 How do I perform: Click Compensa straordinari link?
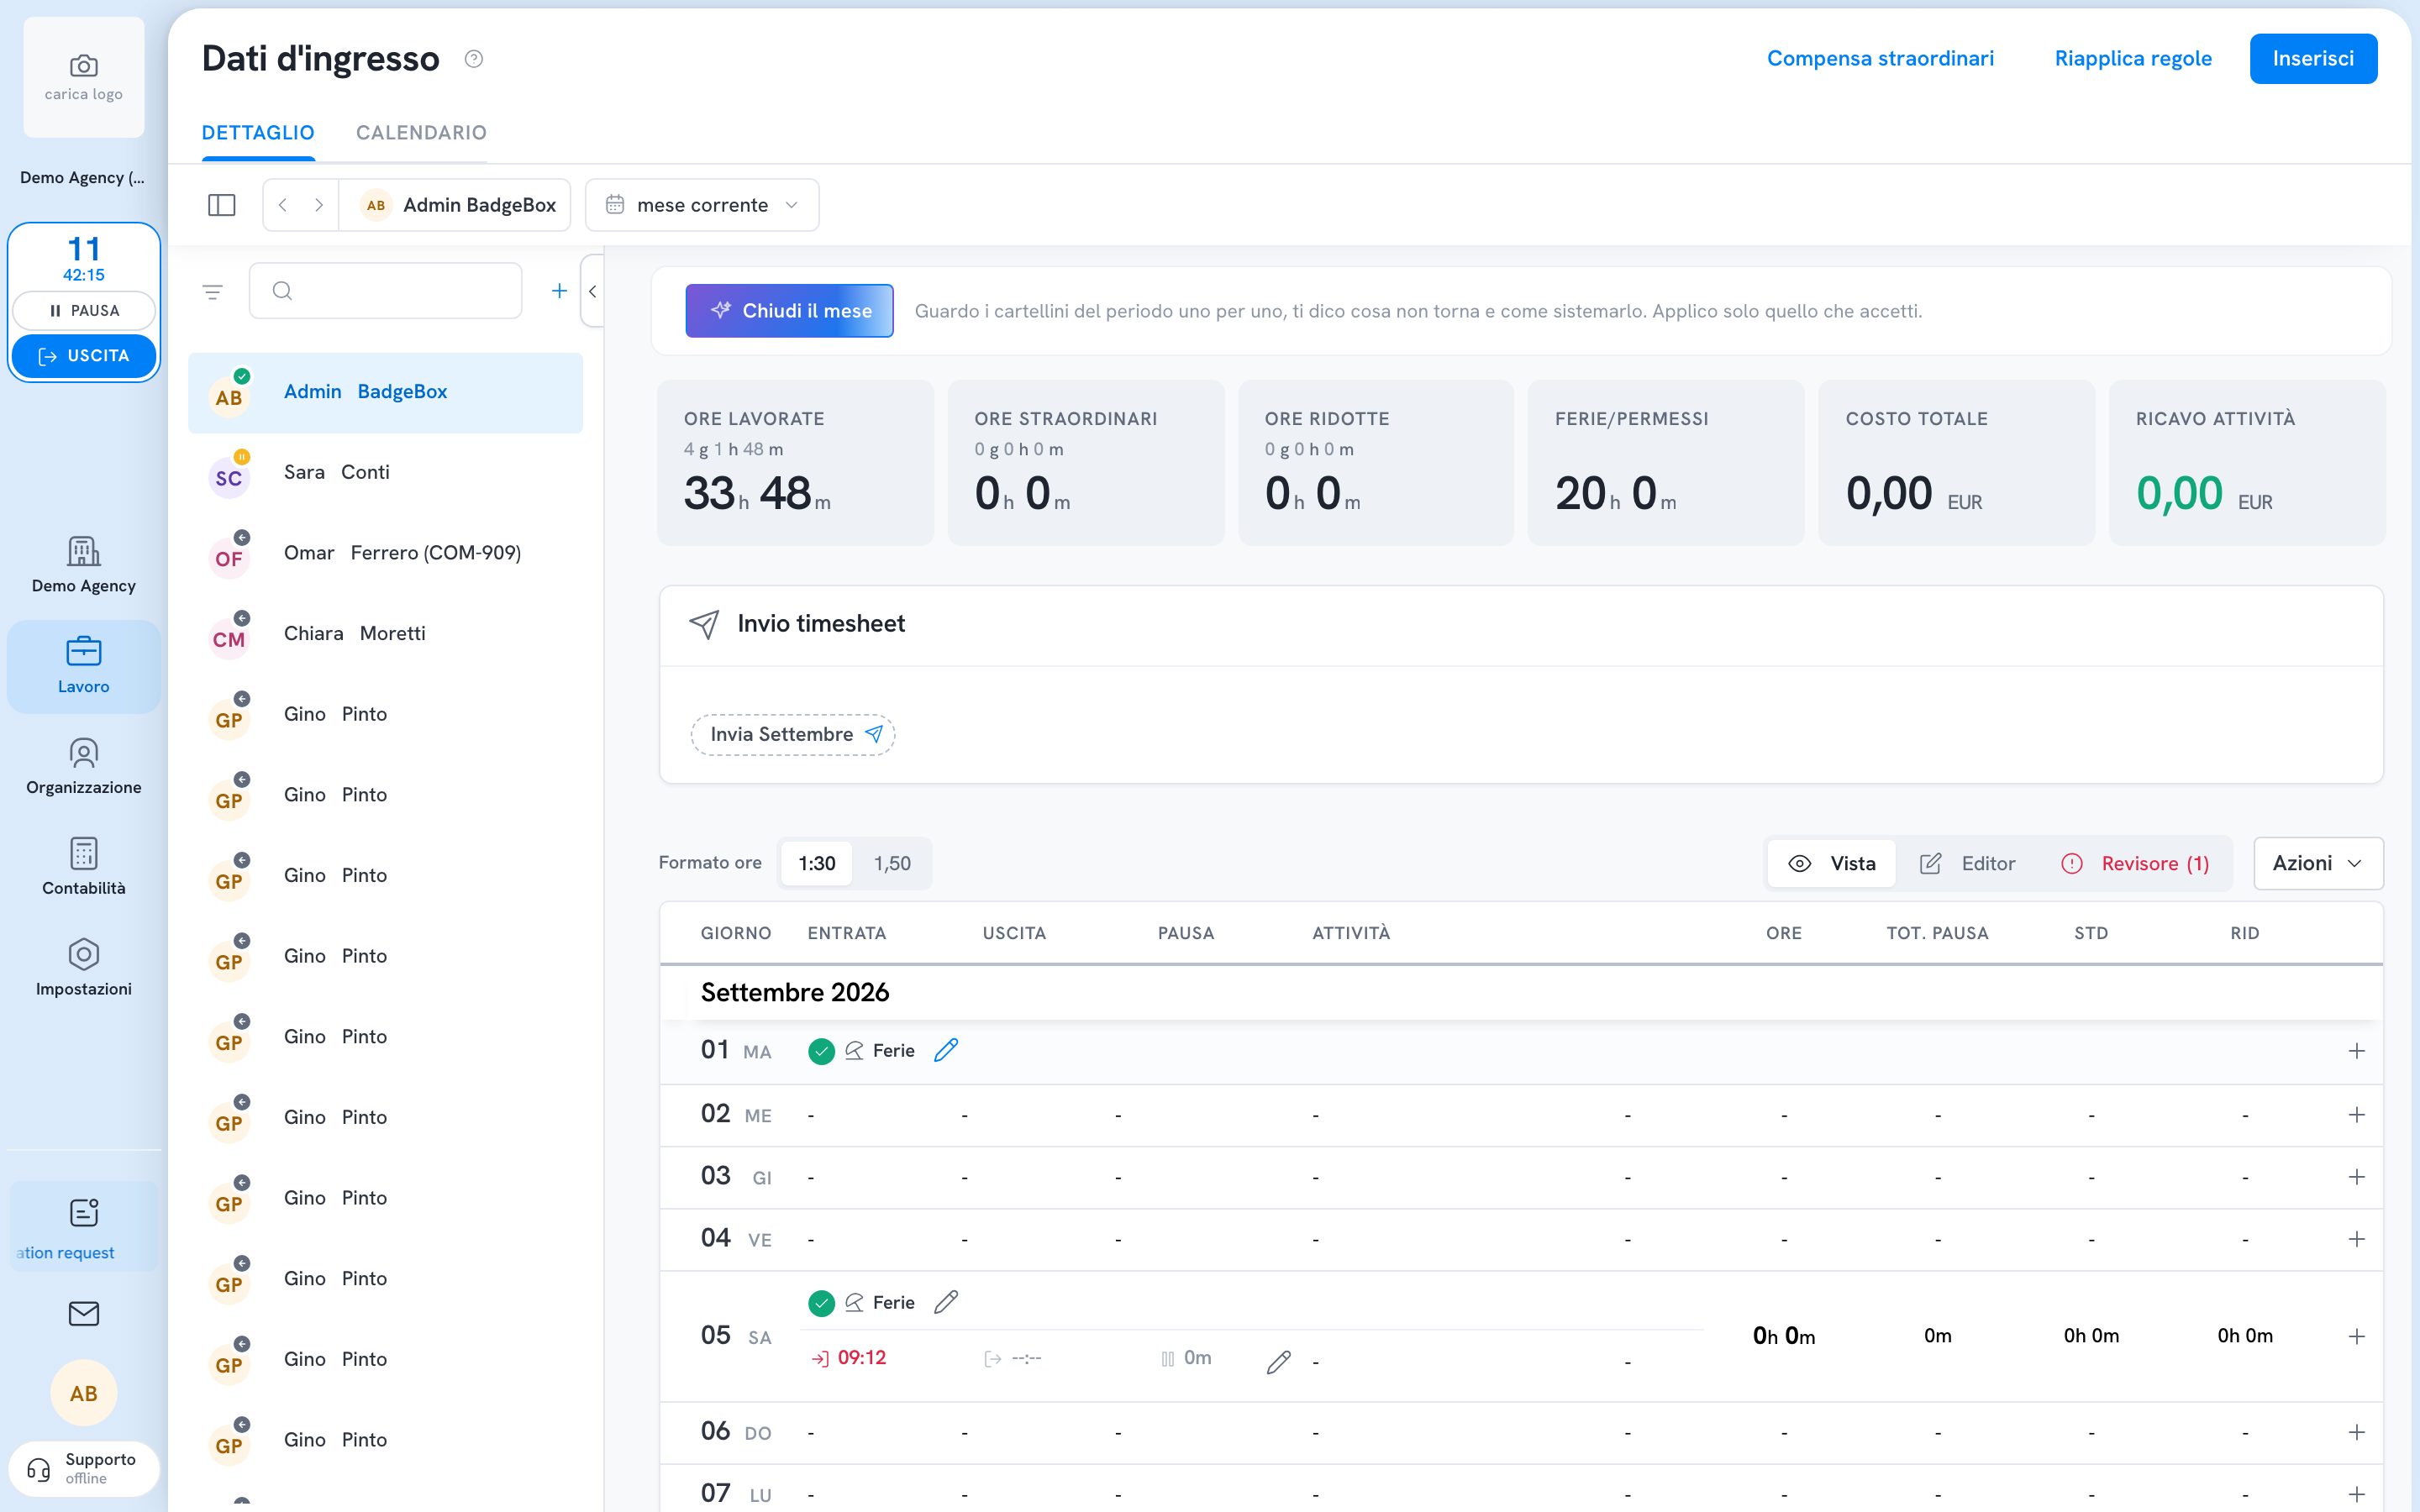[x=1880, y=59]
